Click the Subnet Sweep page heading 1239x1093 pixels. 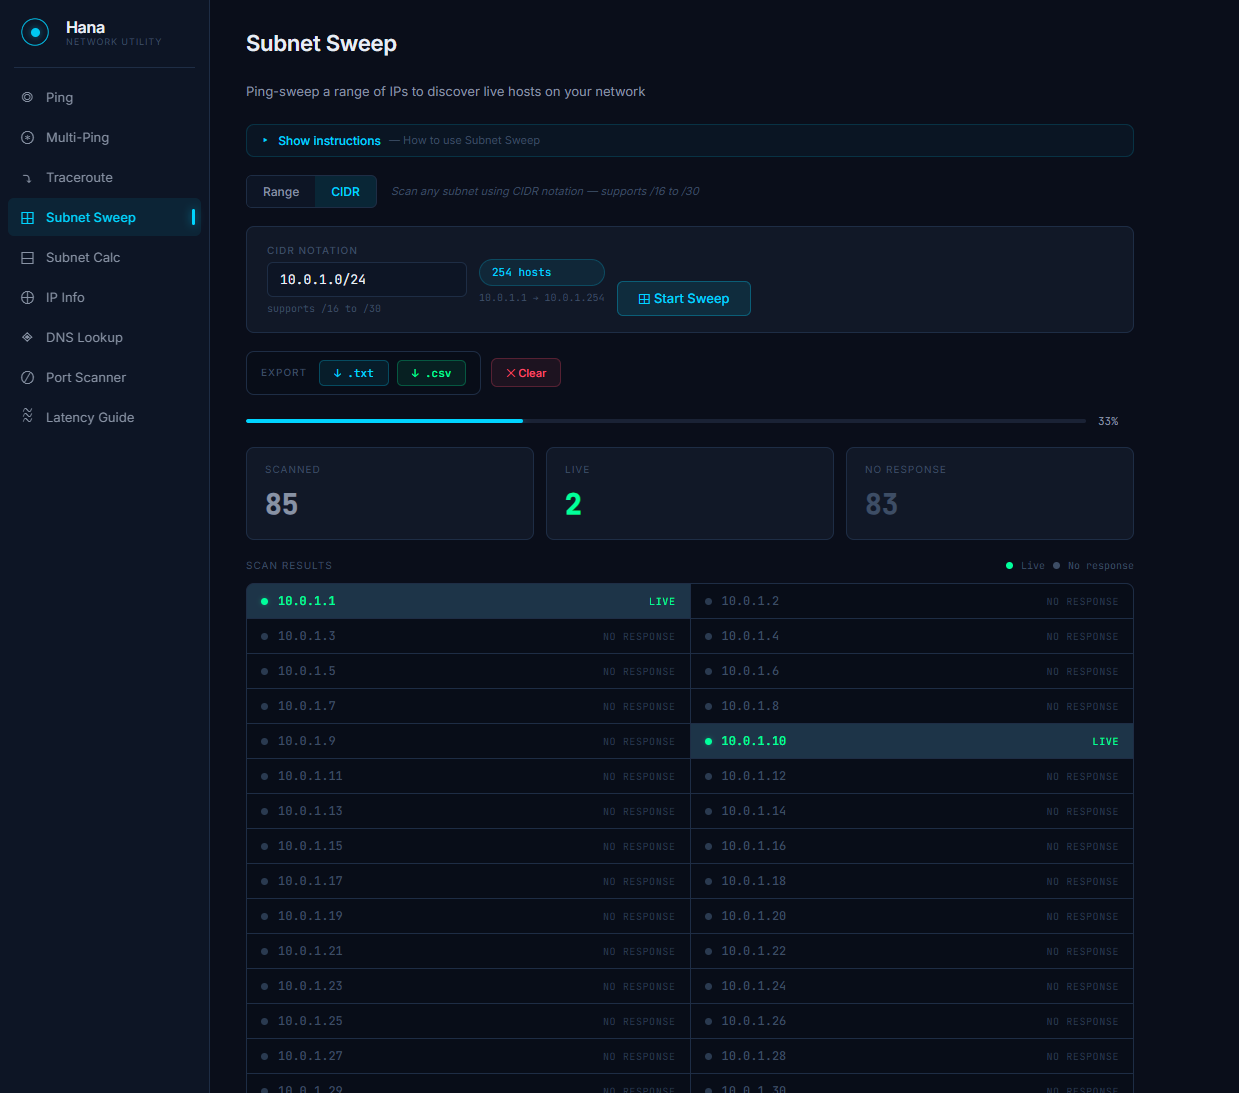point(321,44)
